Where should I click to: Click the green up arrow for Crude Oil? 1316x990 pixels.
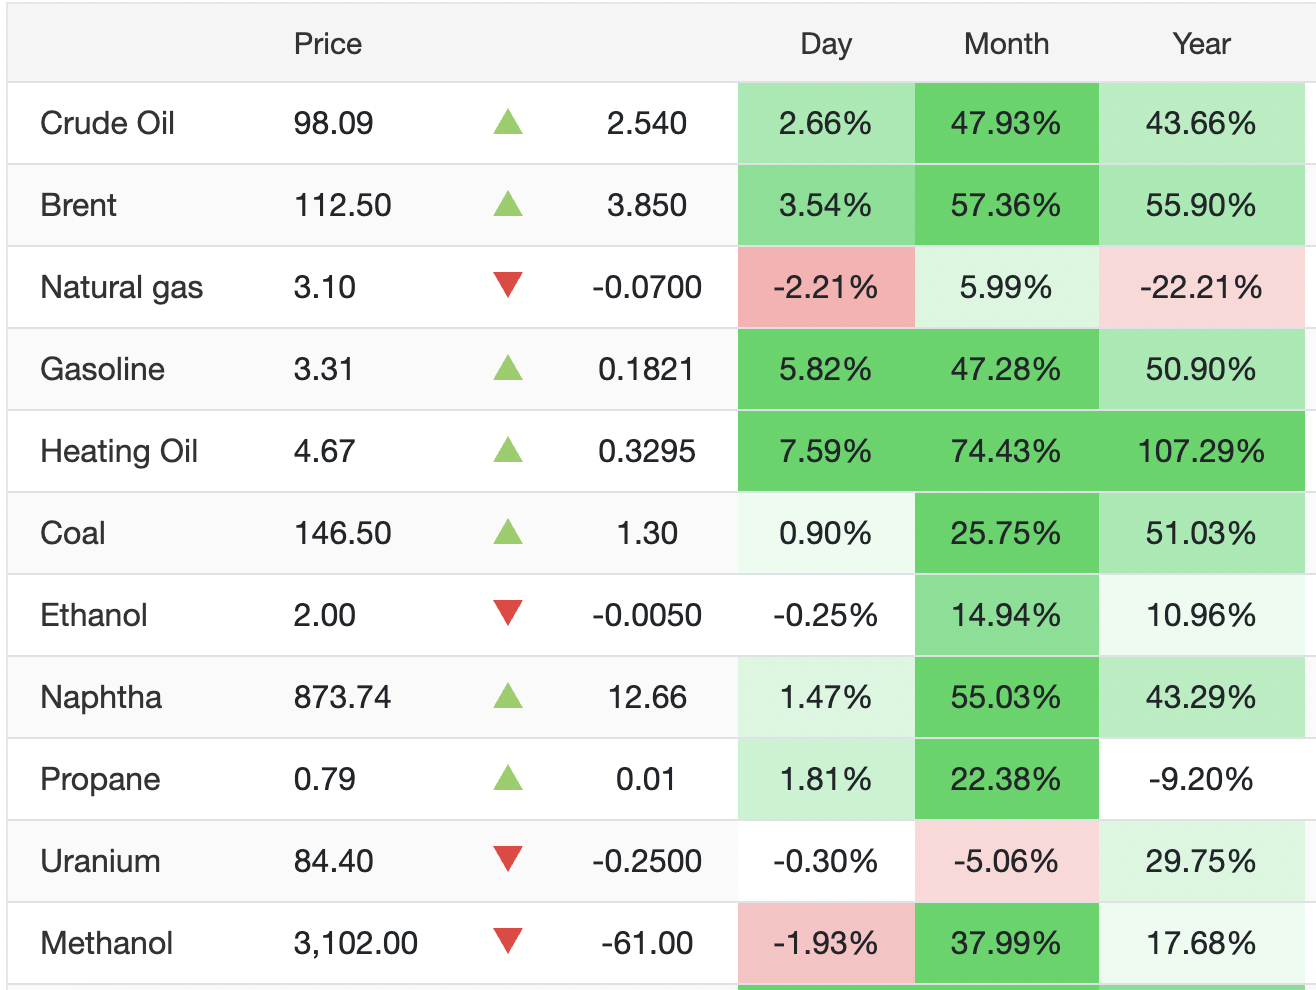(x=508, y=123)
